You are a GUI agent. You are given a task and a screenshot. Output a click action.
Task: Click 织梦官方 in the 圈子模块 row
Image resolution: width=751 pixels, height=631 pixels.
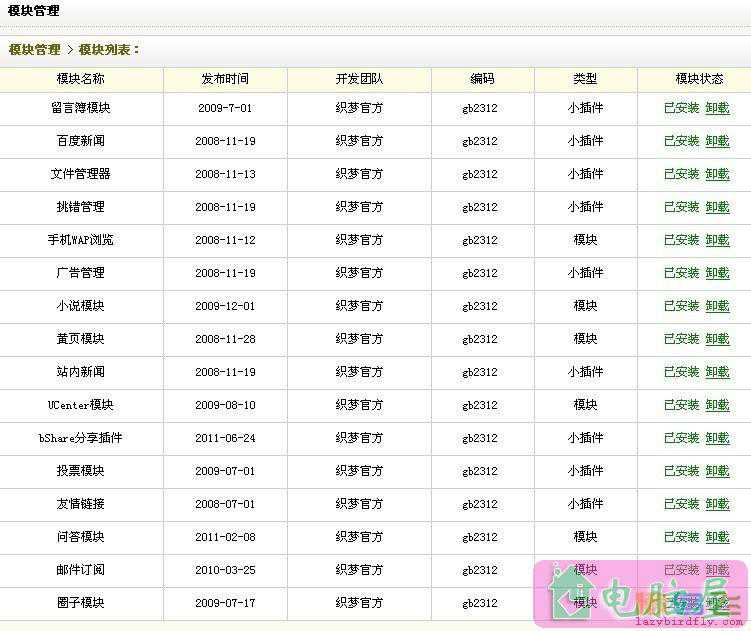click(359, 603)
